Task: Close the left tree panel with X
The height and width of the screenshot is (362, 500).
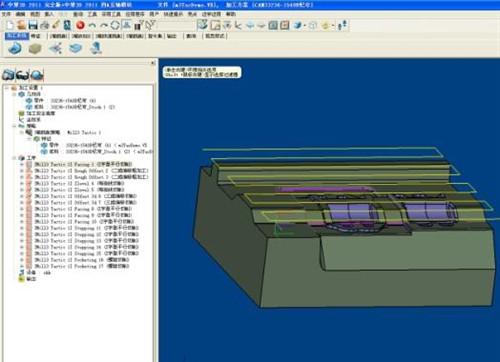Action: (x=153, y=62)
